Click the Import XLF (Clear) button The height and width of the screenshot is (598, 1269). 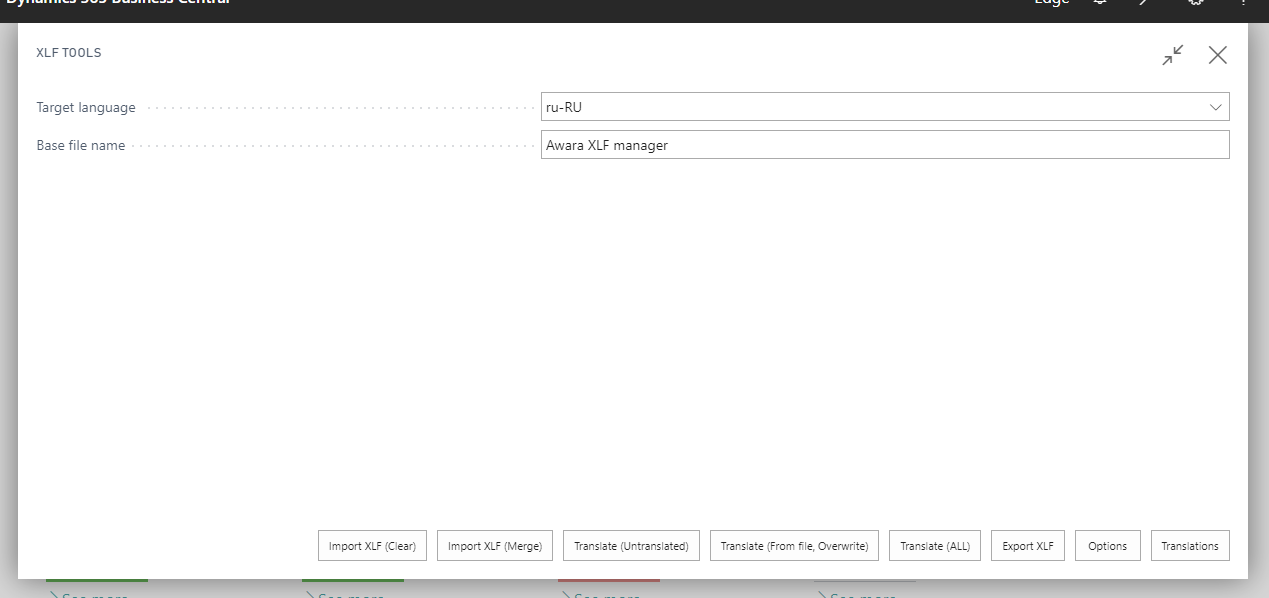[373, 546]
